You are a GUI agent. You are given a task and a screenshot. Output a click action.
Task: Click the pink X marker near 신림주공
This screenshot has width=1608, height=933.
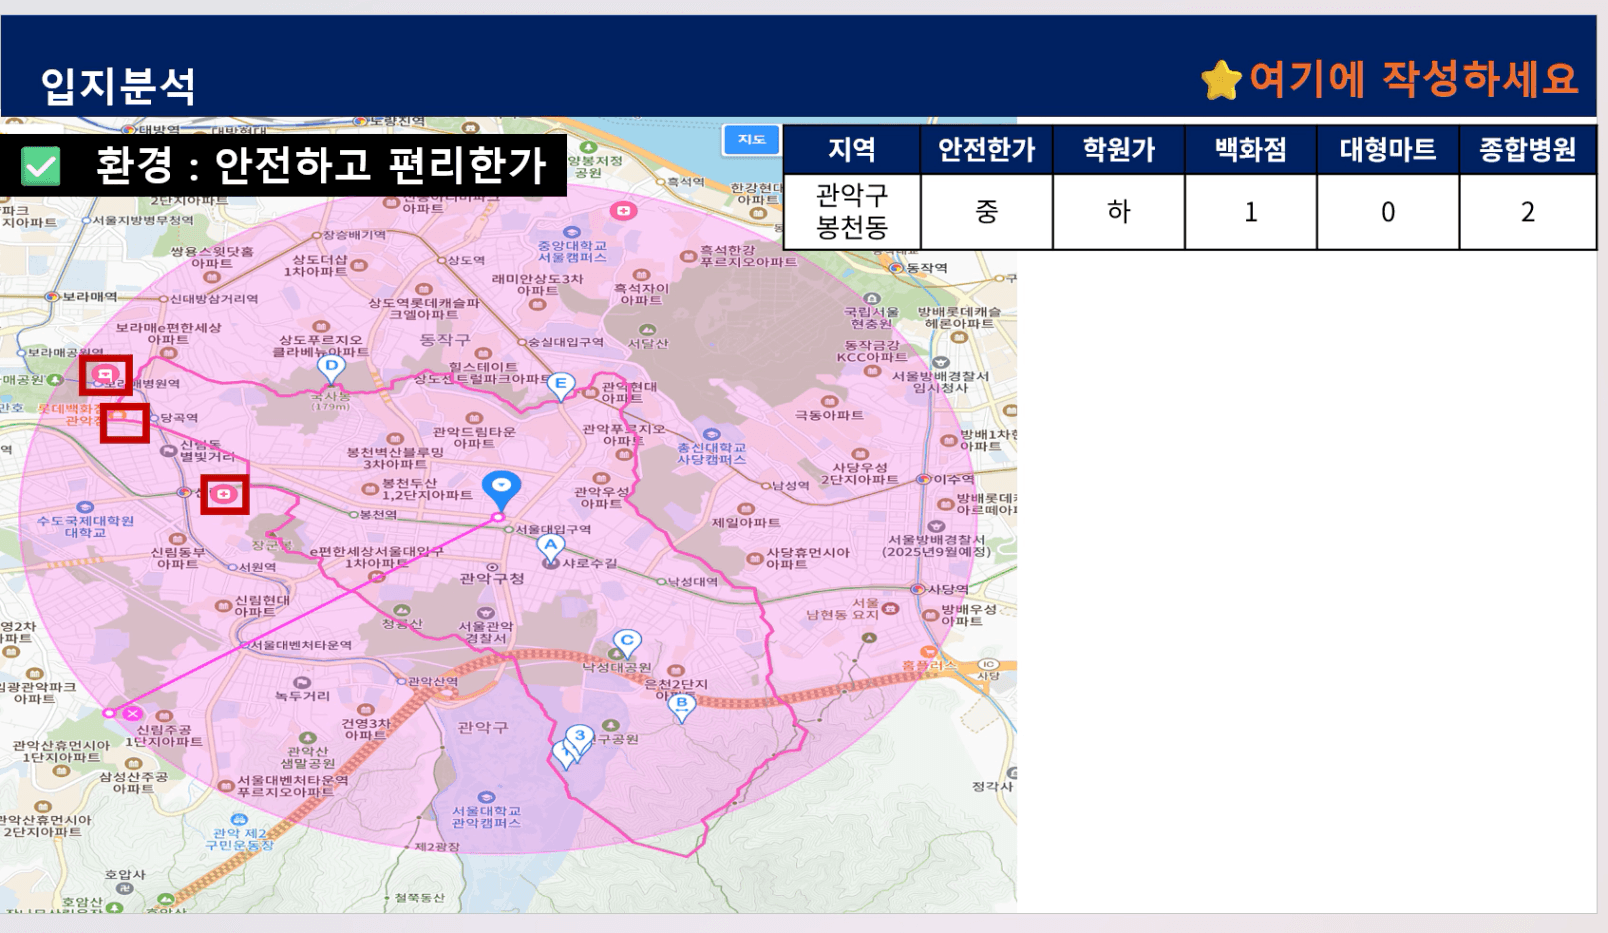coord(132,713)
